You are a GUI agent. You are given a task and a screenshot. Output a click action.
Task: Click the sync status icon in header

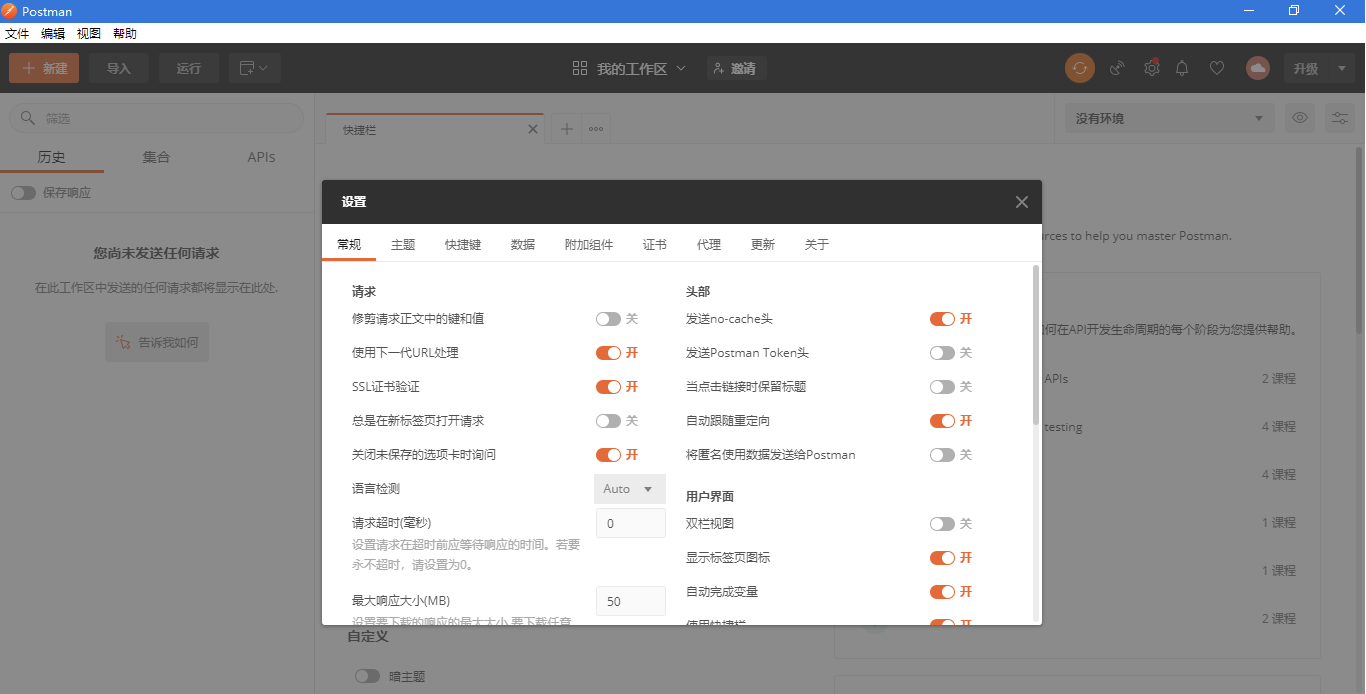point(1080,68)
